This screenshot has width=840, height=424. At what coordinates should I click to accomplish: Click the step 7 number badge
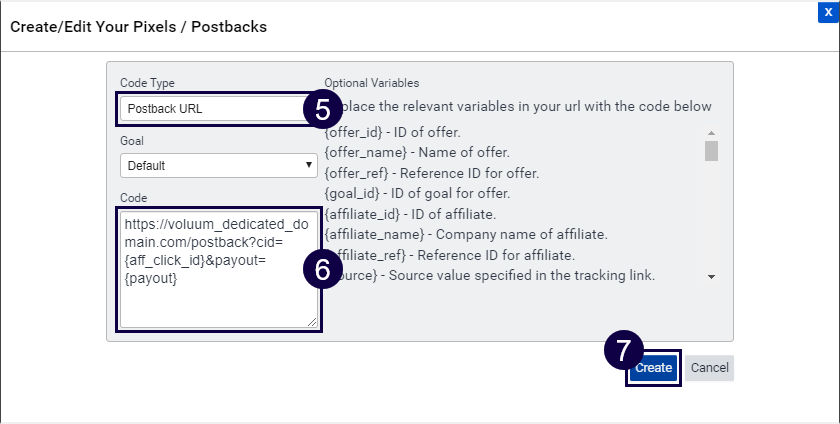[x=623, y=351]
